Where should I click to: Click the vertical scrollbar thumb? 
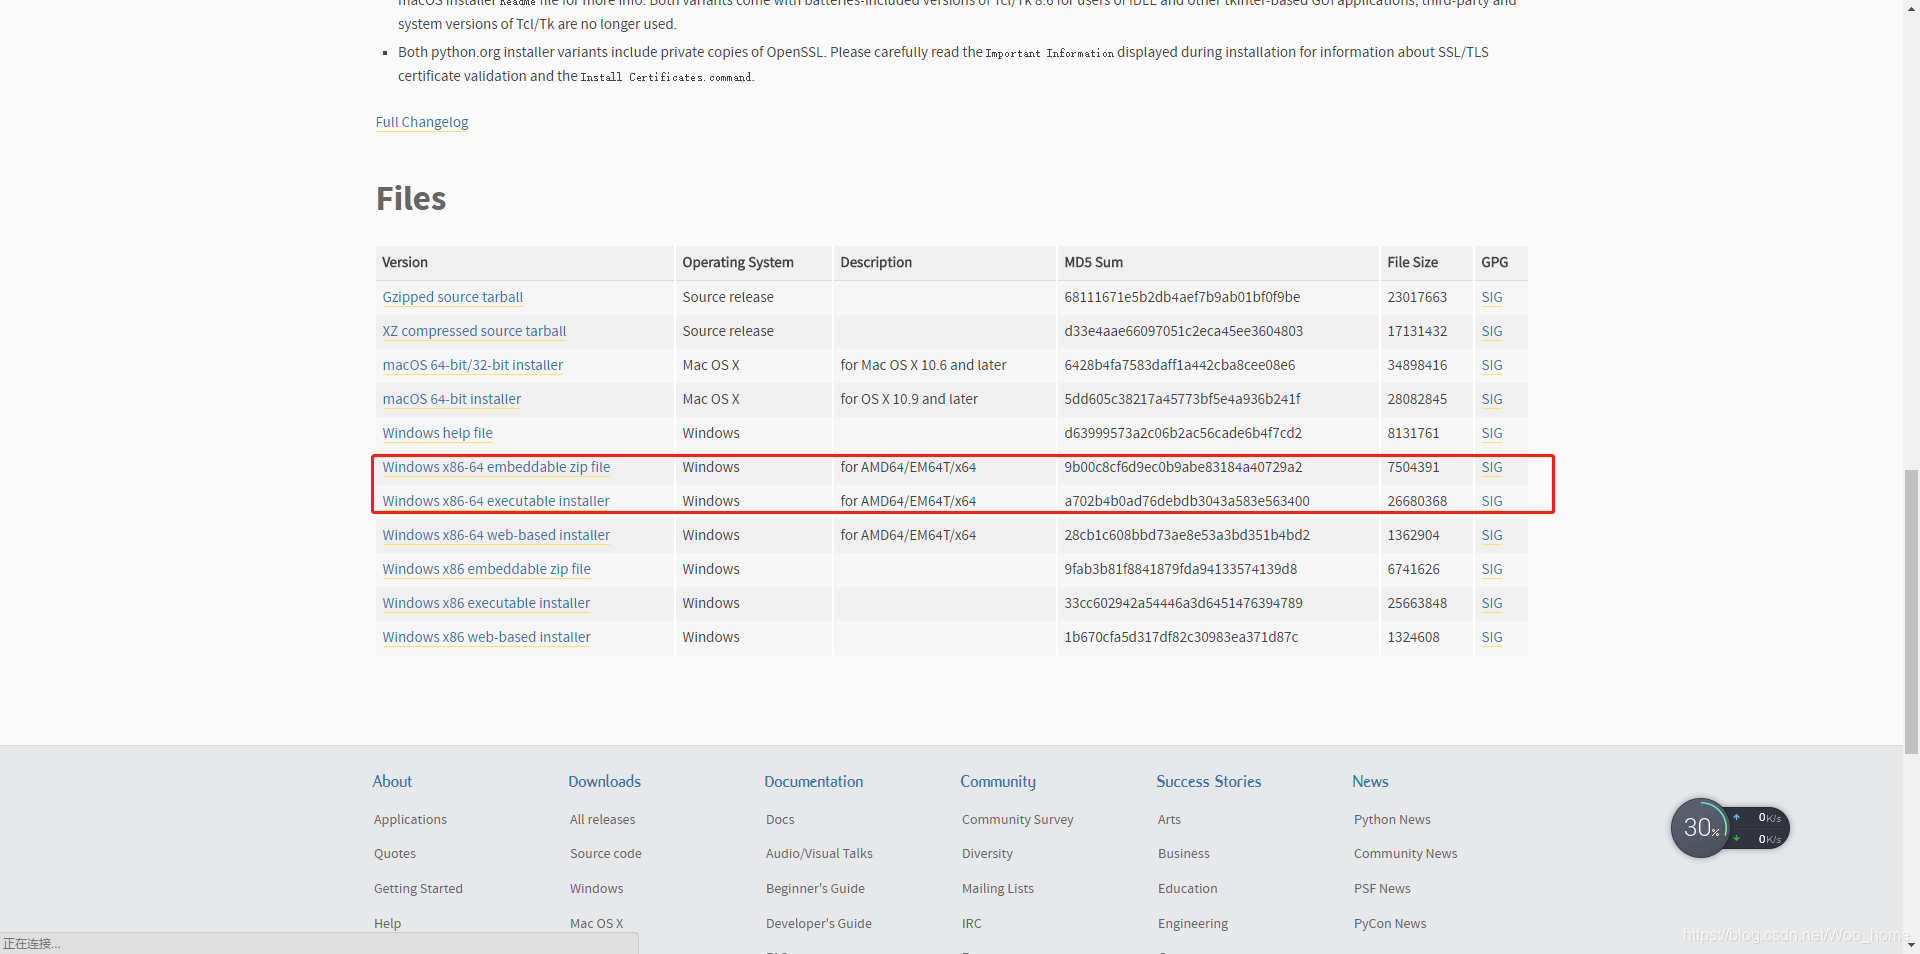click(1911, 611)
